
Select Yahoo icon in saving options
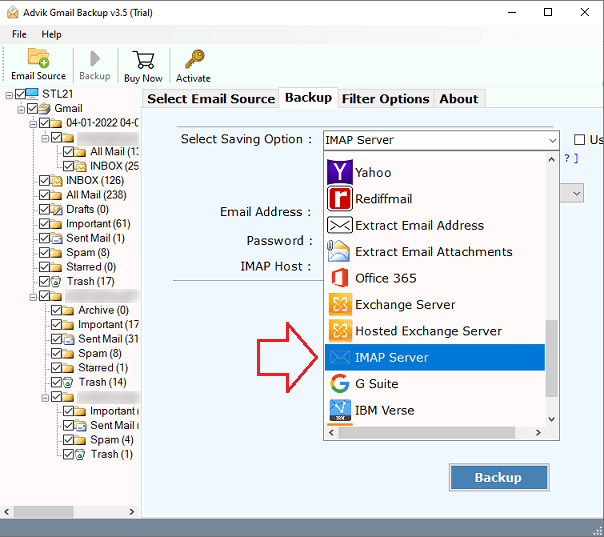point(339,172)
